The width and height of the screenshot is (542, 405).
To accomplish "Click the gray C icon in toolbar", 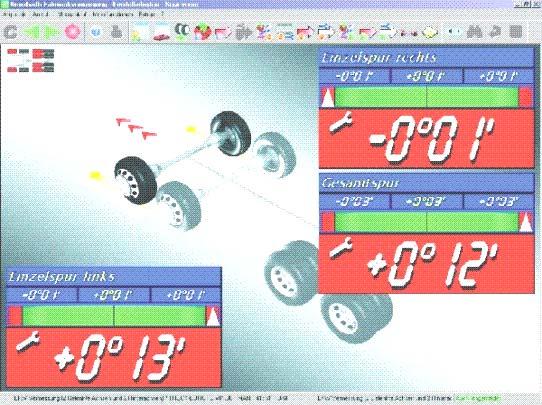I will pos(10,32).
